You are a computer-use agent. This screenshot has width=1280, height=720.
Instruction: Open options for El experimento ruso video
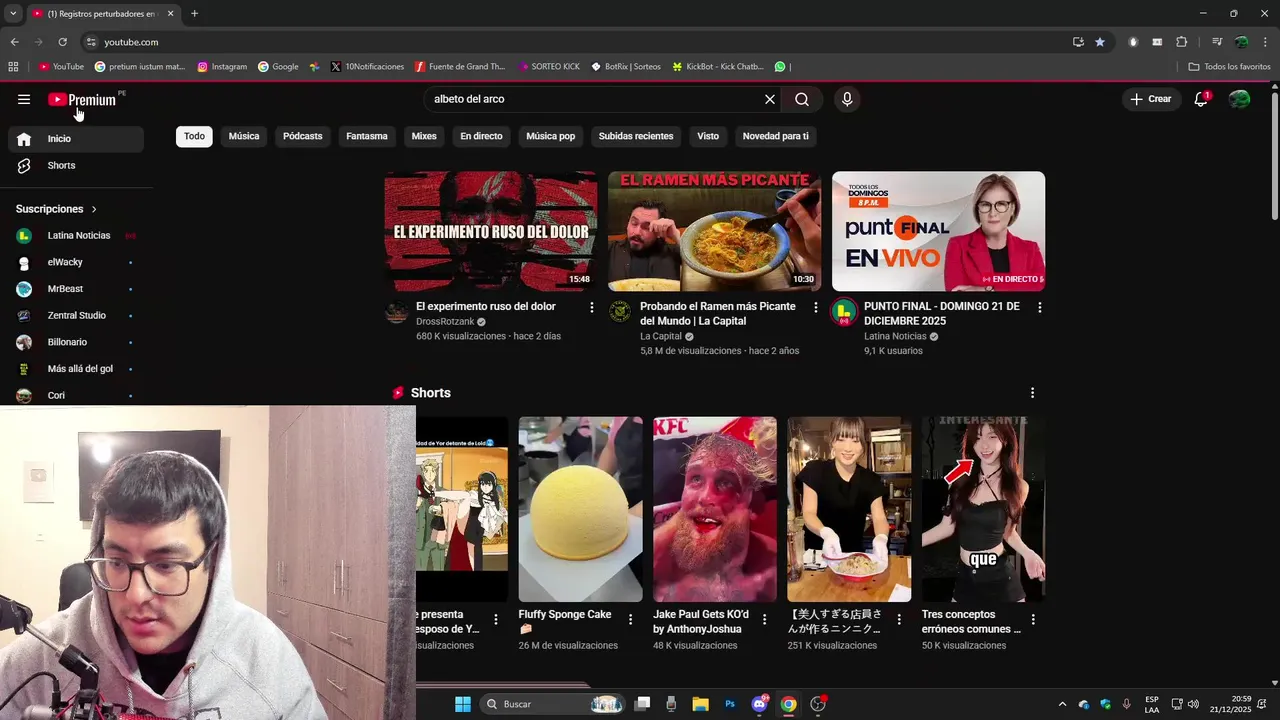592,308
